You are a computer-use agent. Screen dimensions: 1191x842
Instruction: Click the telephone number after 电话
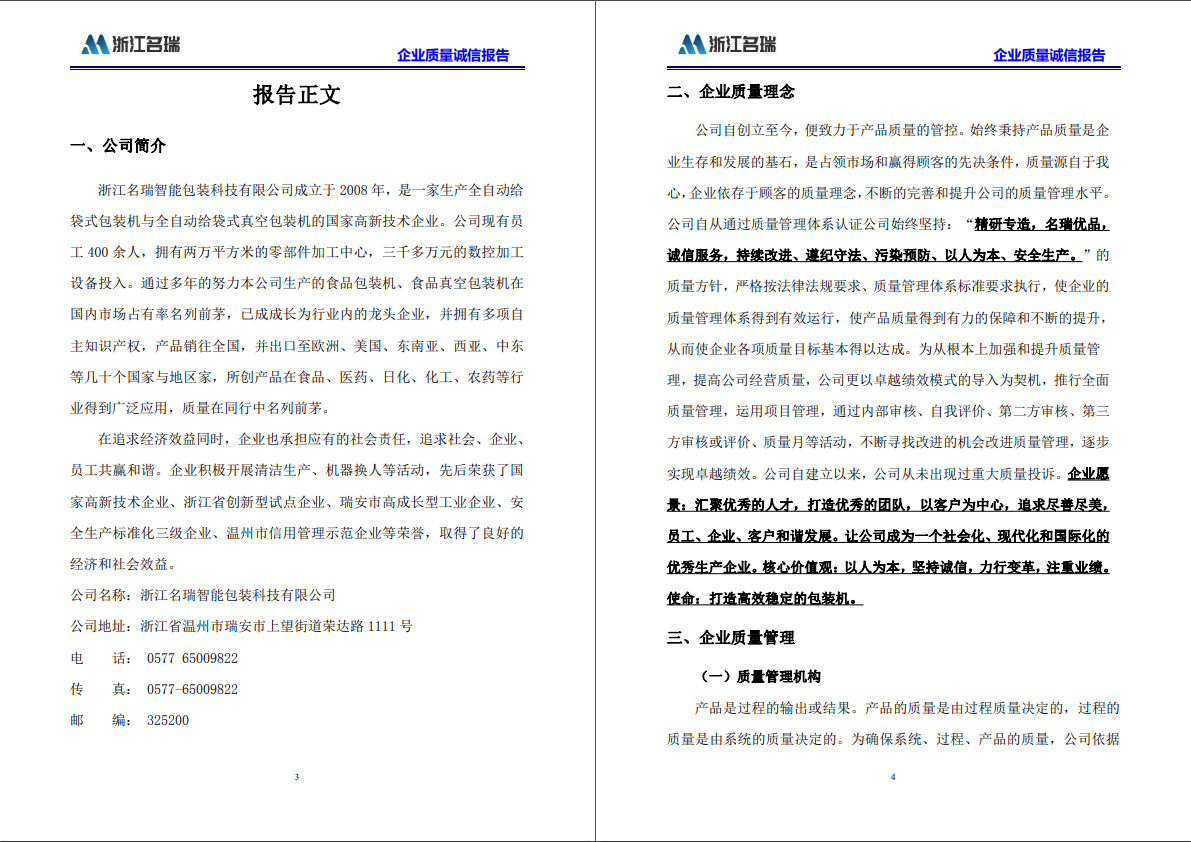192,659
